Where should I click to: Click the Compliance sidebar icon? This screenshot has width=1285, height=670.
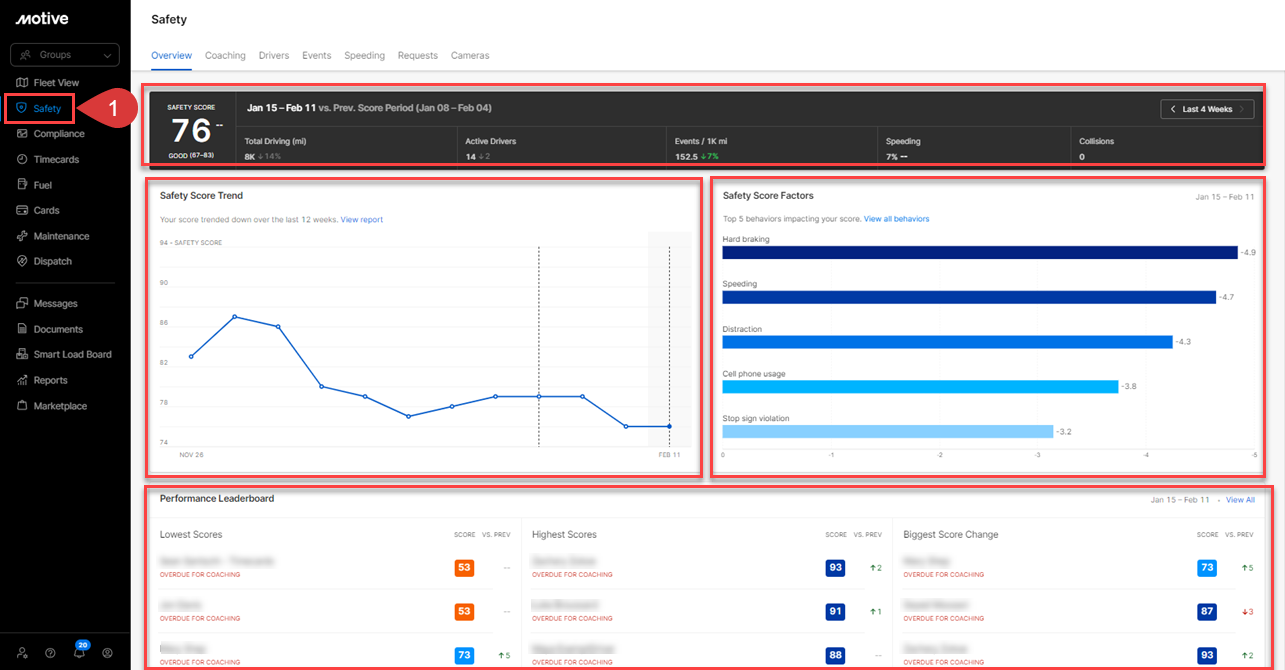[23, 134]
